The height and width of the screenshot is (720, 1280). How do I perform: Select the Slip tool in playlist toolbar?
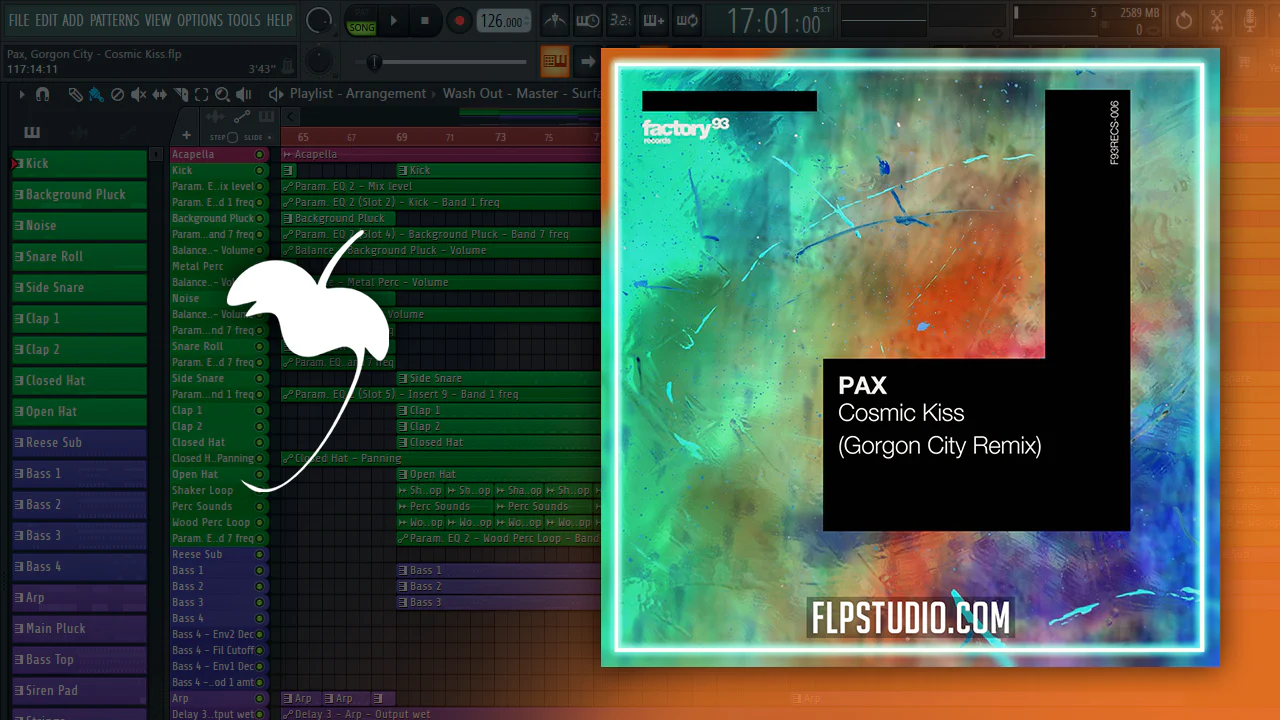(x=160, y=94)
